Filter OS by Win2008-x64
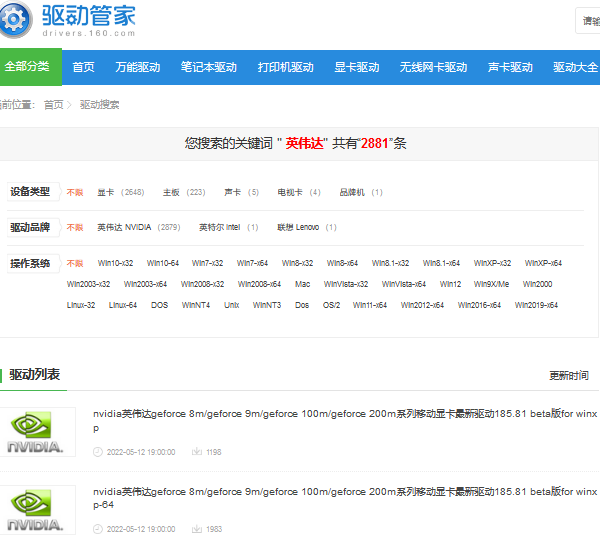600x547 pixels. 259,284
